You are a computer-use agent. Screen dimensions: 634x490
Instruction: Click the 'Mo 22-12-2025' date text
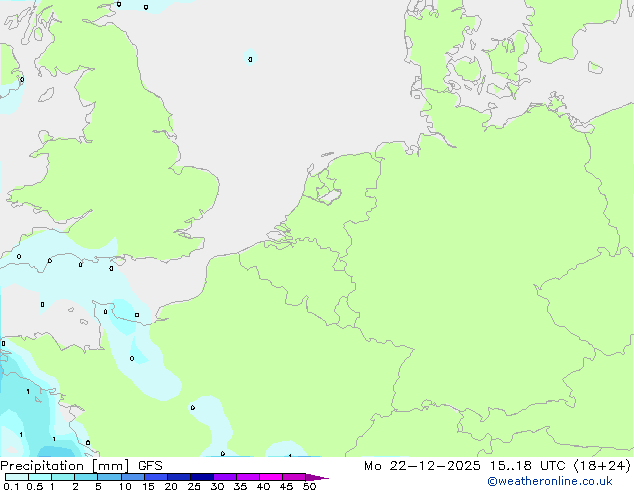(422, 466)
